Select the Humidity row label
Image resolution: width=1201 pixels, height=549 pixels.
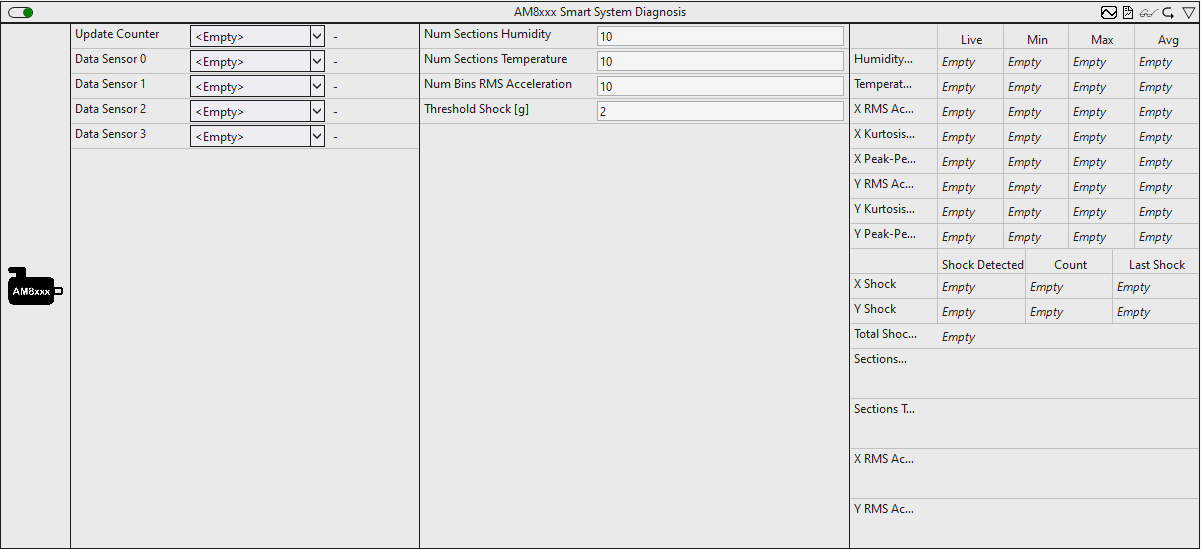click(883, 60)
